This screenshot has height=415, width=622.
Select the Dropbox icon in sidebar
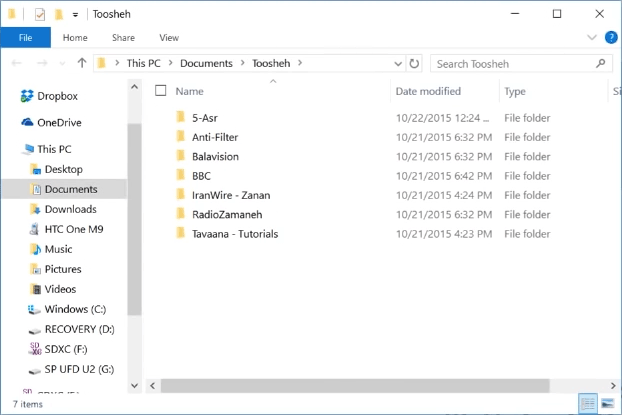tap(27, 96)
